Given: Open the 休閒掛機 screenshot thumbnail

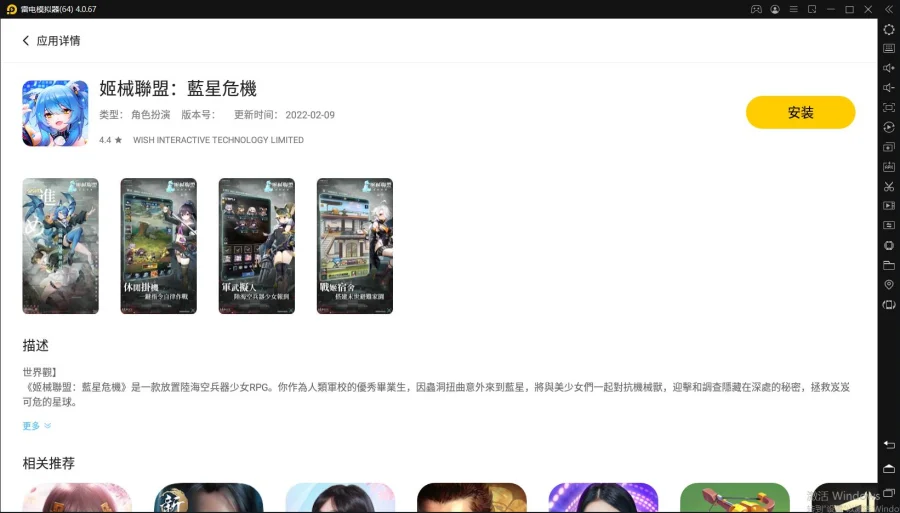Looking at the screenshot, I should (158, 246).
